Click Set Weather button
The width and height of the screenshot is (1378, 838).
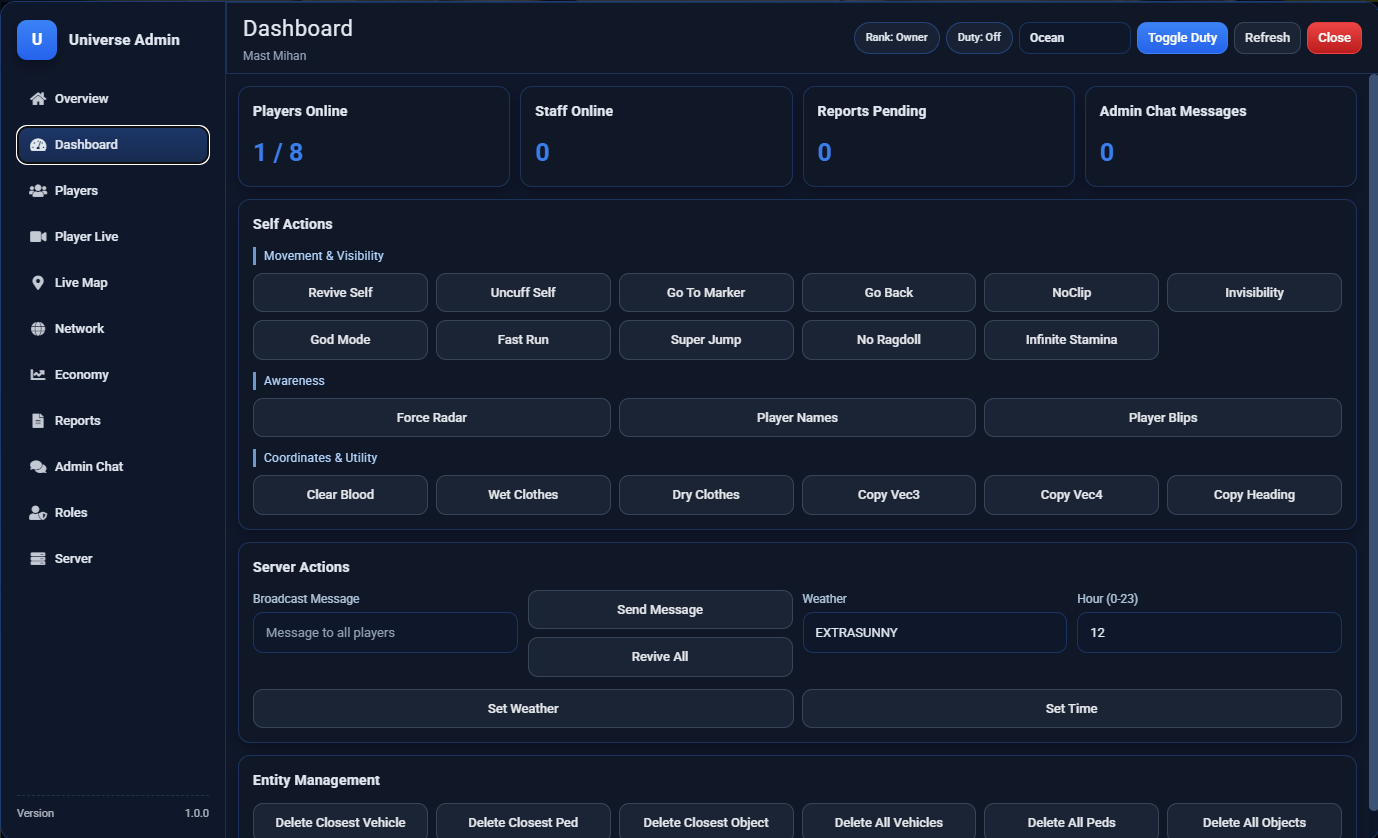pos(523,709)
